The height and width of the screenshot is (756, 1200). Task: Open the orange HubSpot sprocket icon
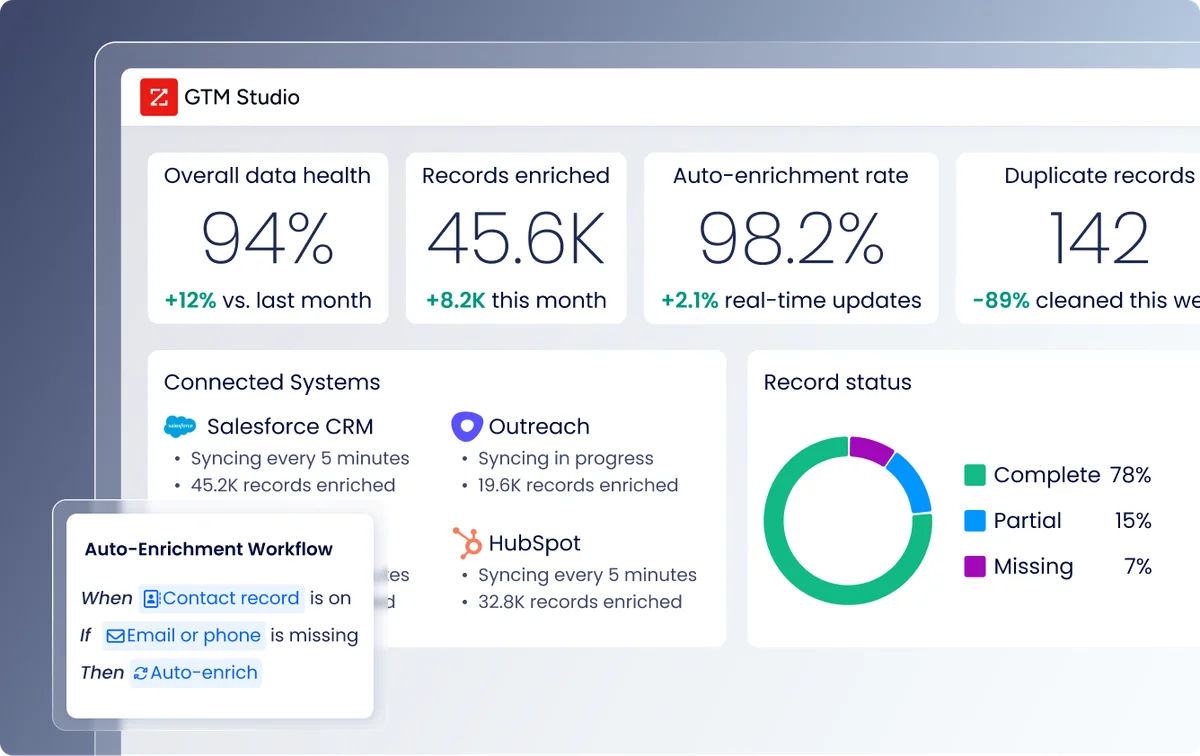coord(466,543)
